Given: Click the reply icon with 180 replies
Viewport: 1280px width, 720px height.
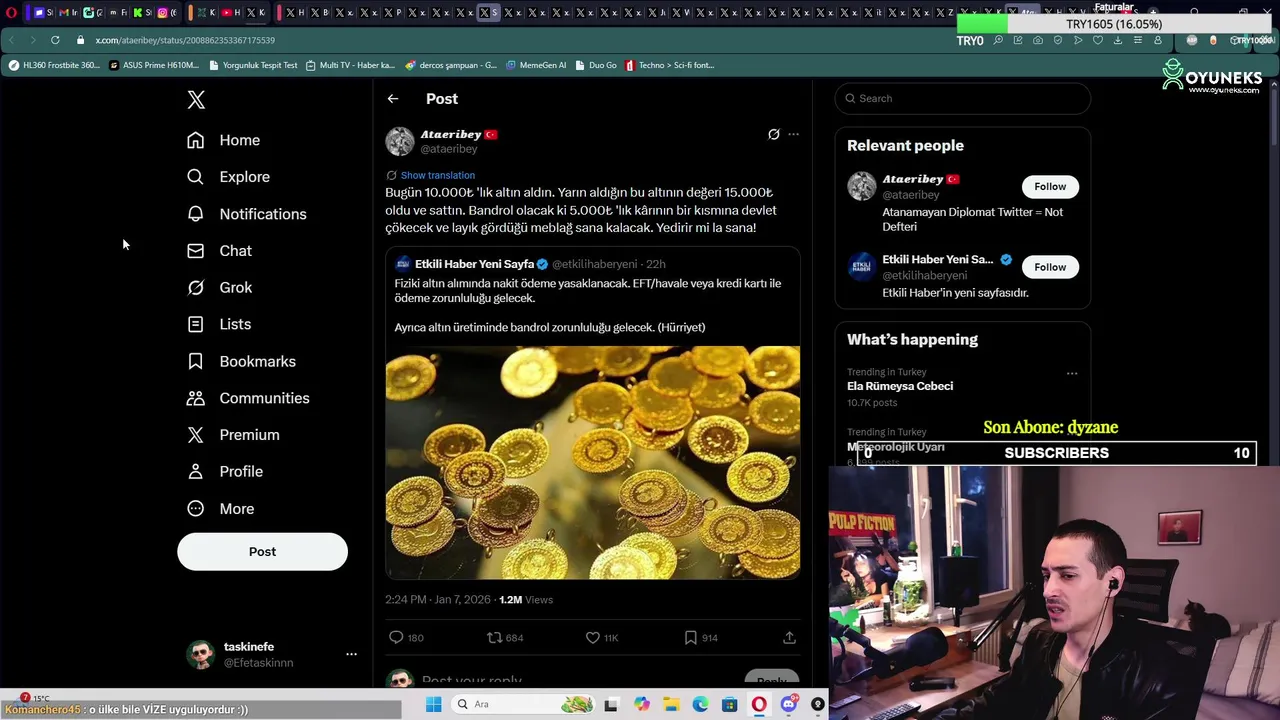Looking at the screenshot, I should click(396, 637).
